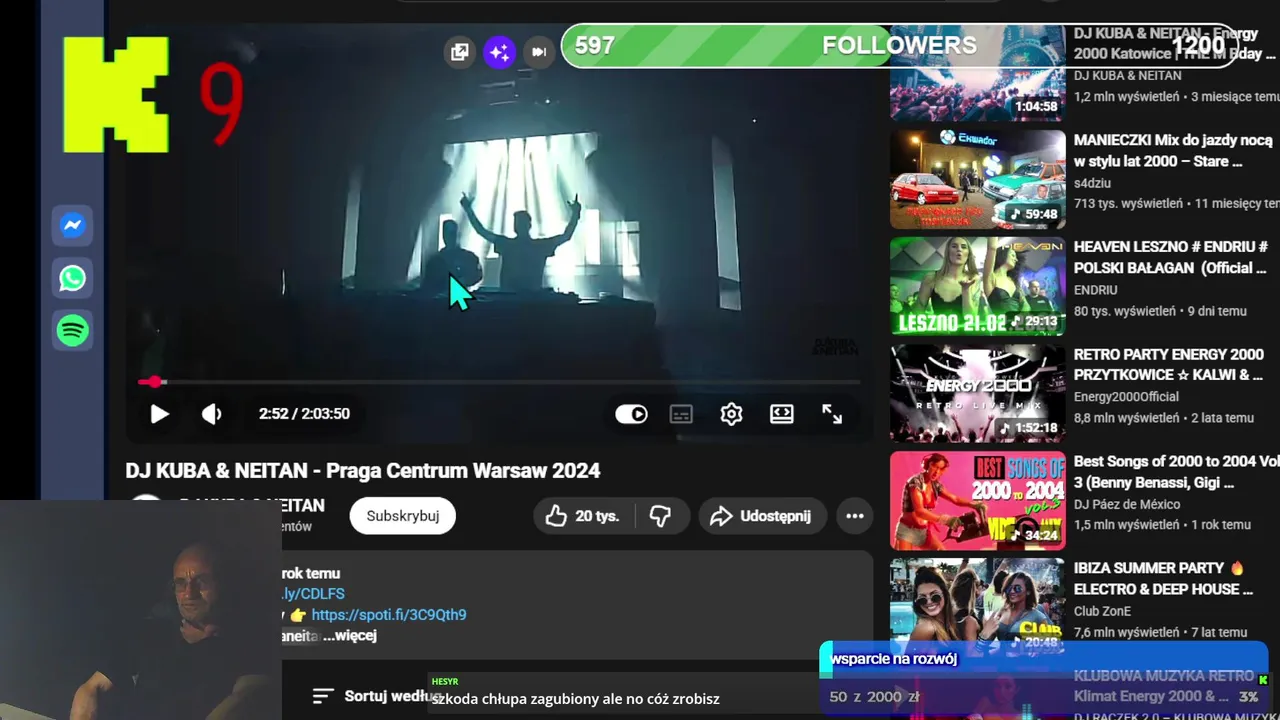Image resolution: width=1280 pixels, height=720 pixels.
Task: Like the video with the thumbs-up 20 tys. button
Action: 582,516
